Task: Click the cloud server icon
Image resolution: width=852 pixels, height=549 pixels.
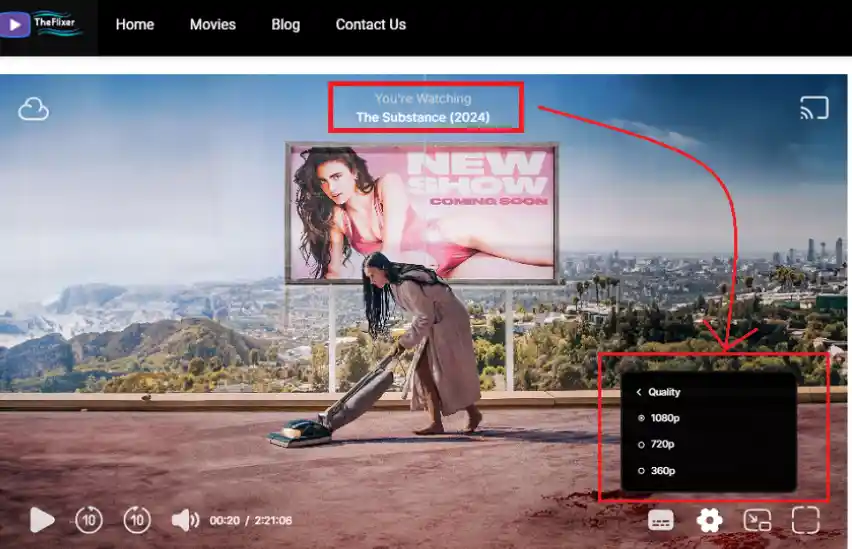Action: 33,109
